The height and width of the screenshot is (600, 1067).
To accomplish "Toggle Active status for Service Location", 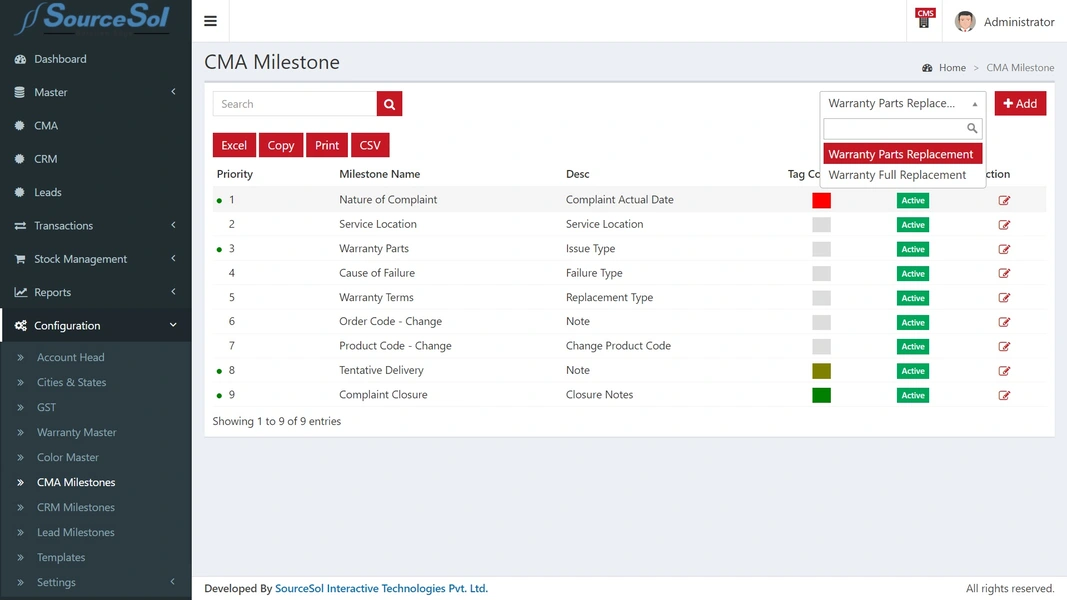I will click(912, 225).
